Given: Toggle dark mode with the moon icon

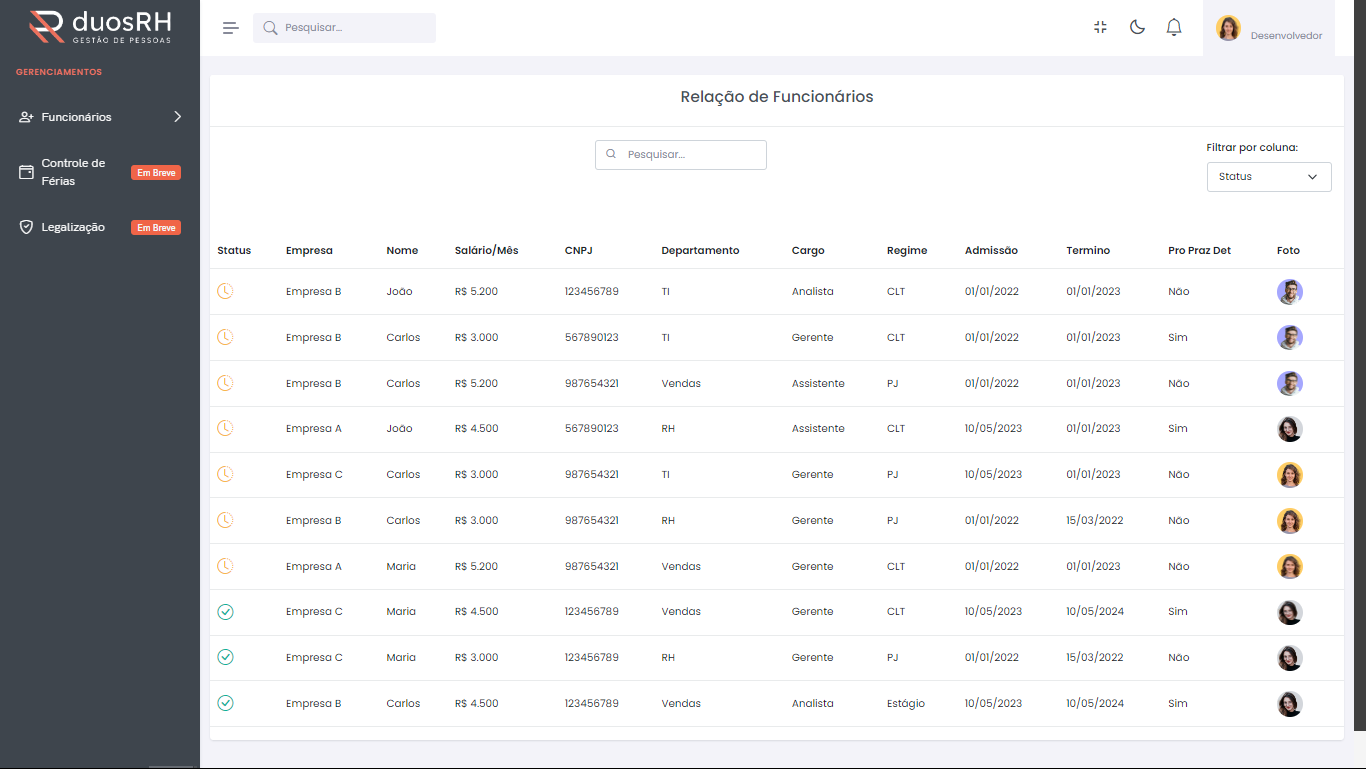Looking at the screenshot, I should 1137,27.
